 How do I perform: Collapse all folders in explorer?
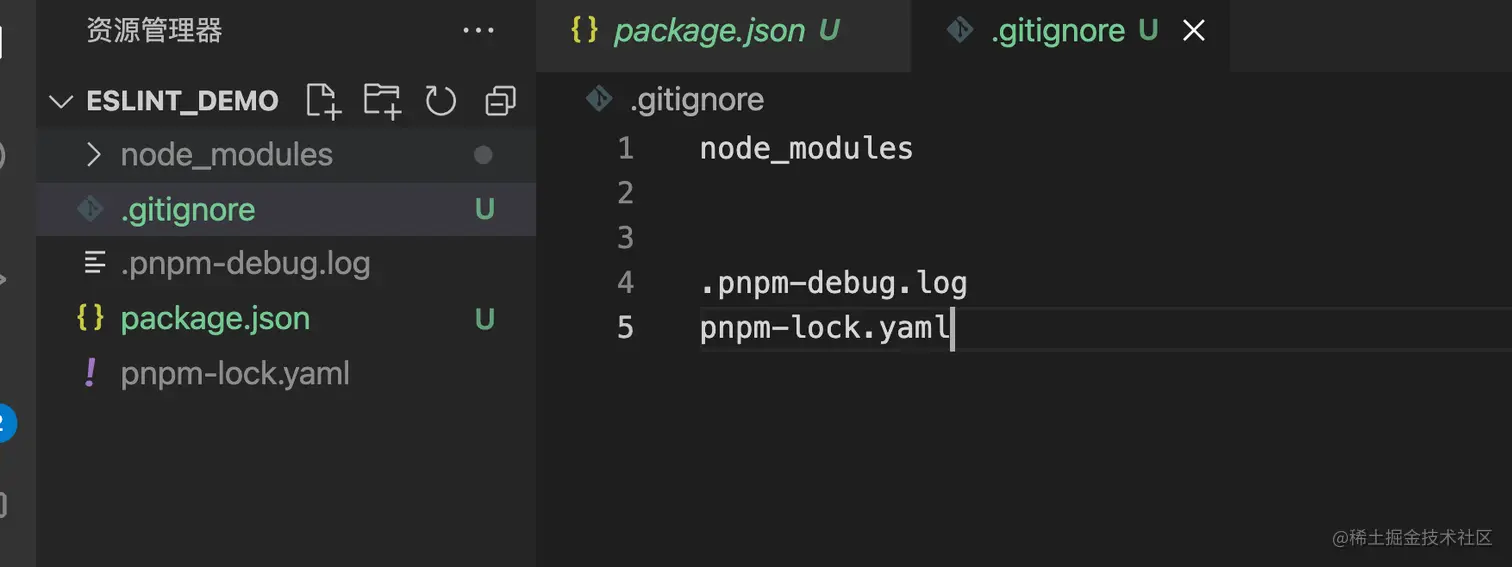click(500, 101)
